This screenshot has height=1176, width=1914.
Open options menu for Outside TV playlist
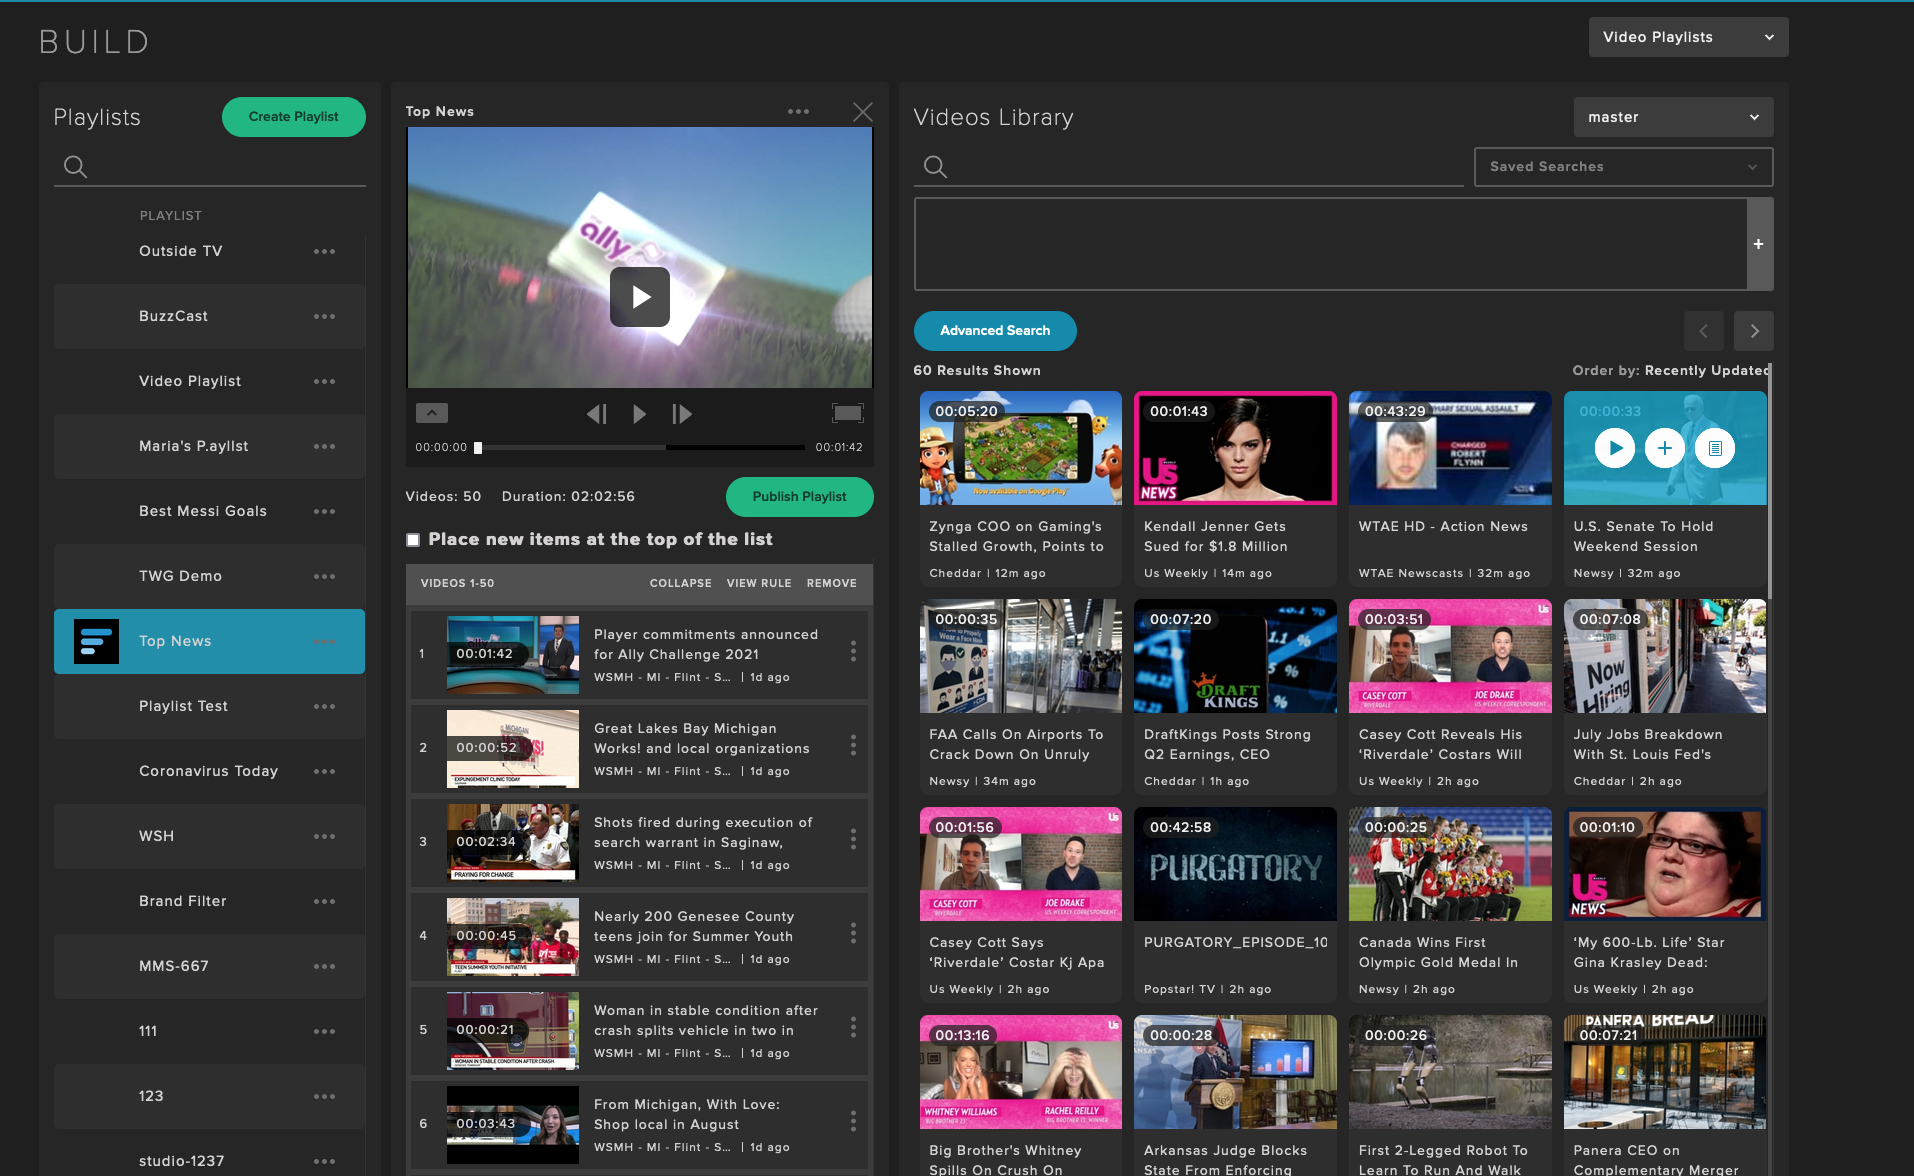pos(324,251)
